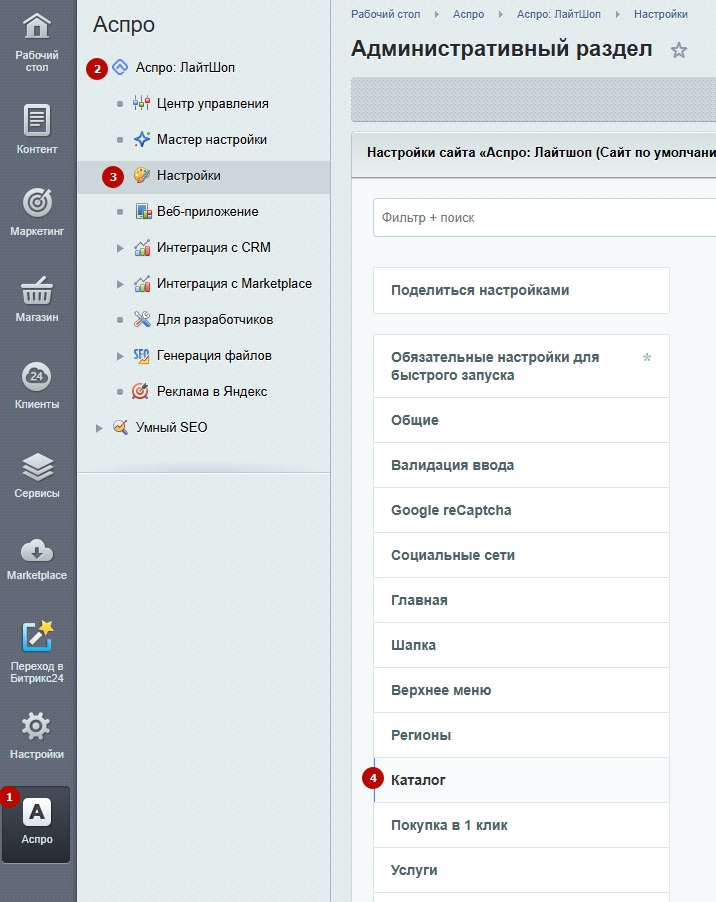Click the Реклама в Яндекс target icon
This screenshot has width=716, height=902.
coord(140,391)
